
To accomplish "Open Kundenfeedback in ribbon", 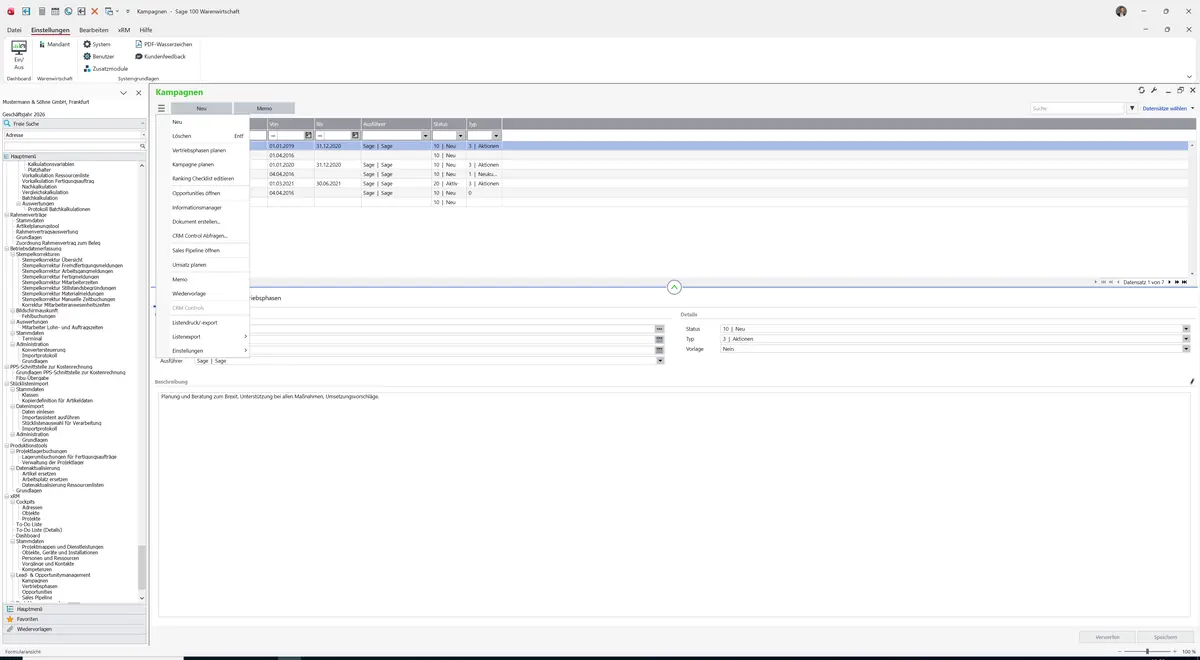I will pos(158,56).
